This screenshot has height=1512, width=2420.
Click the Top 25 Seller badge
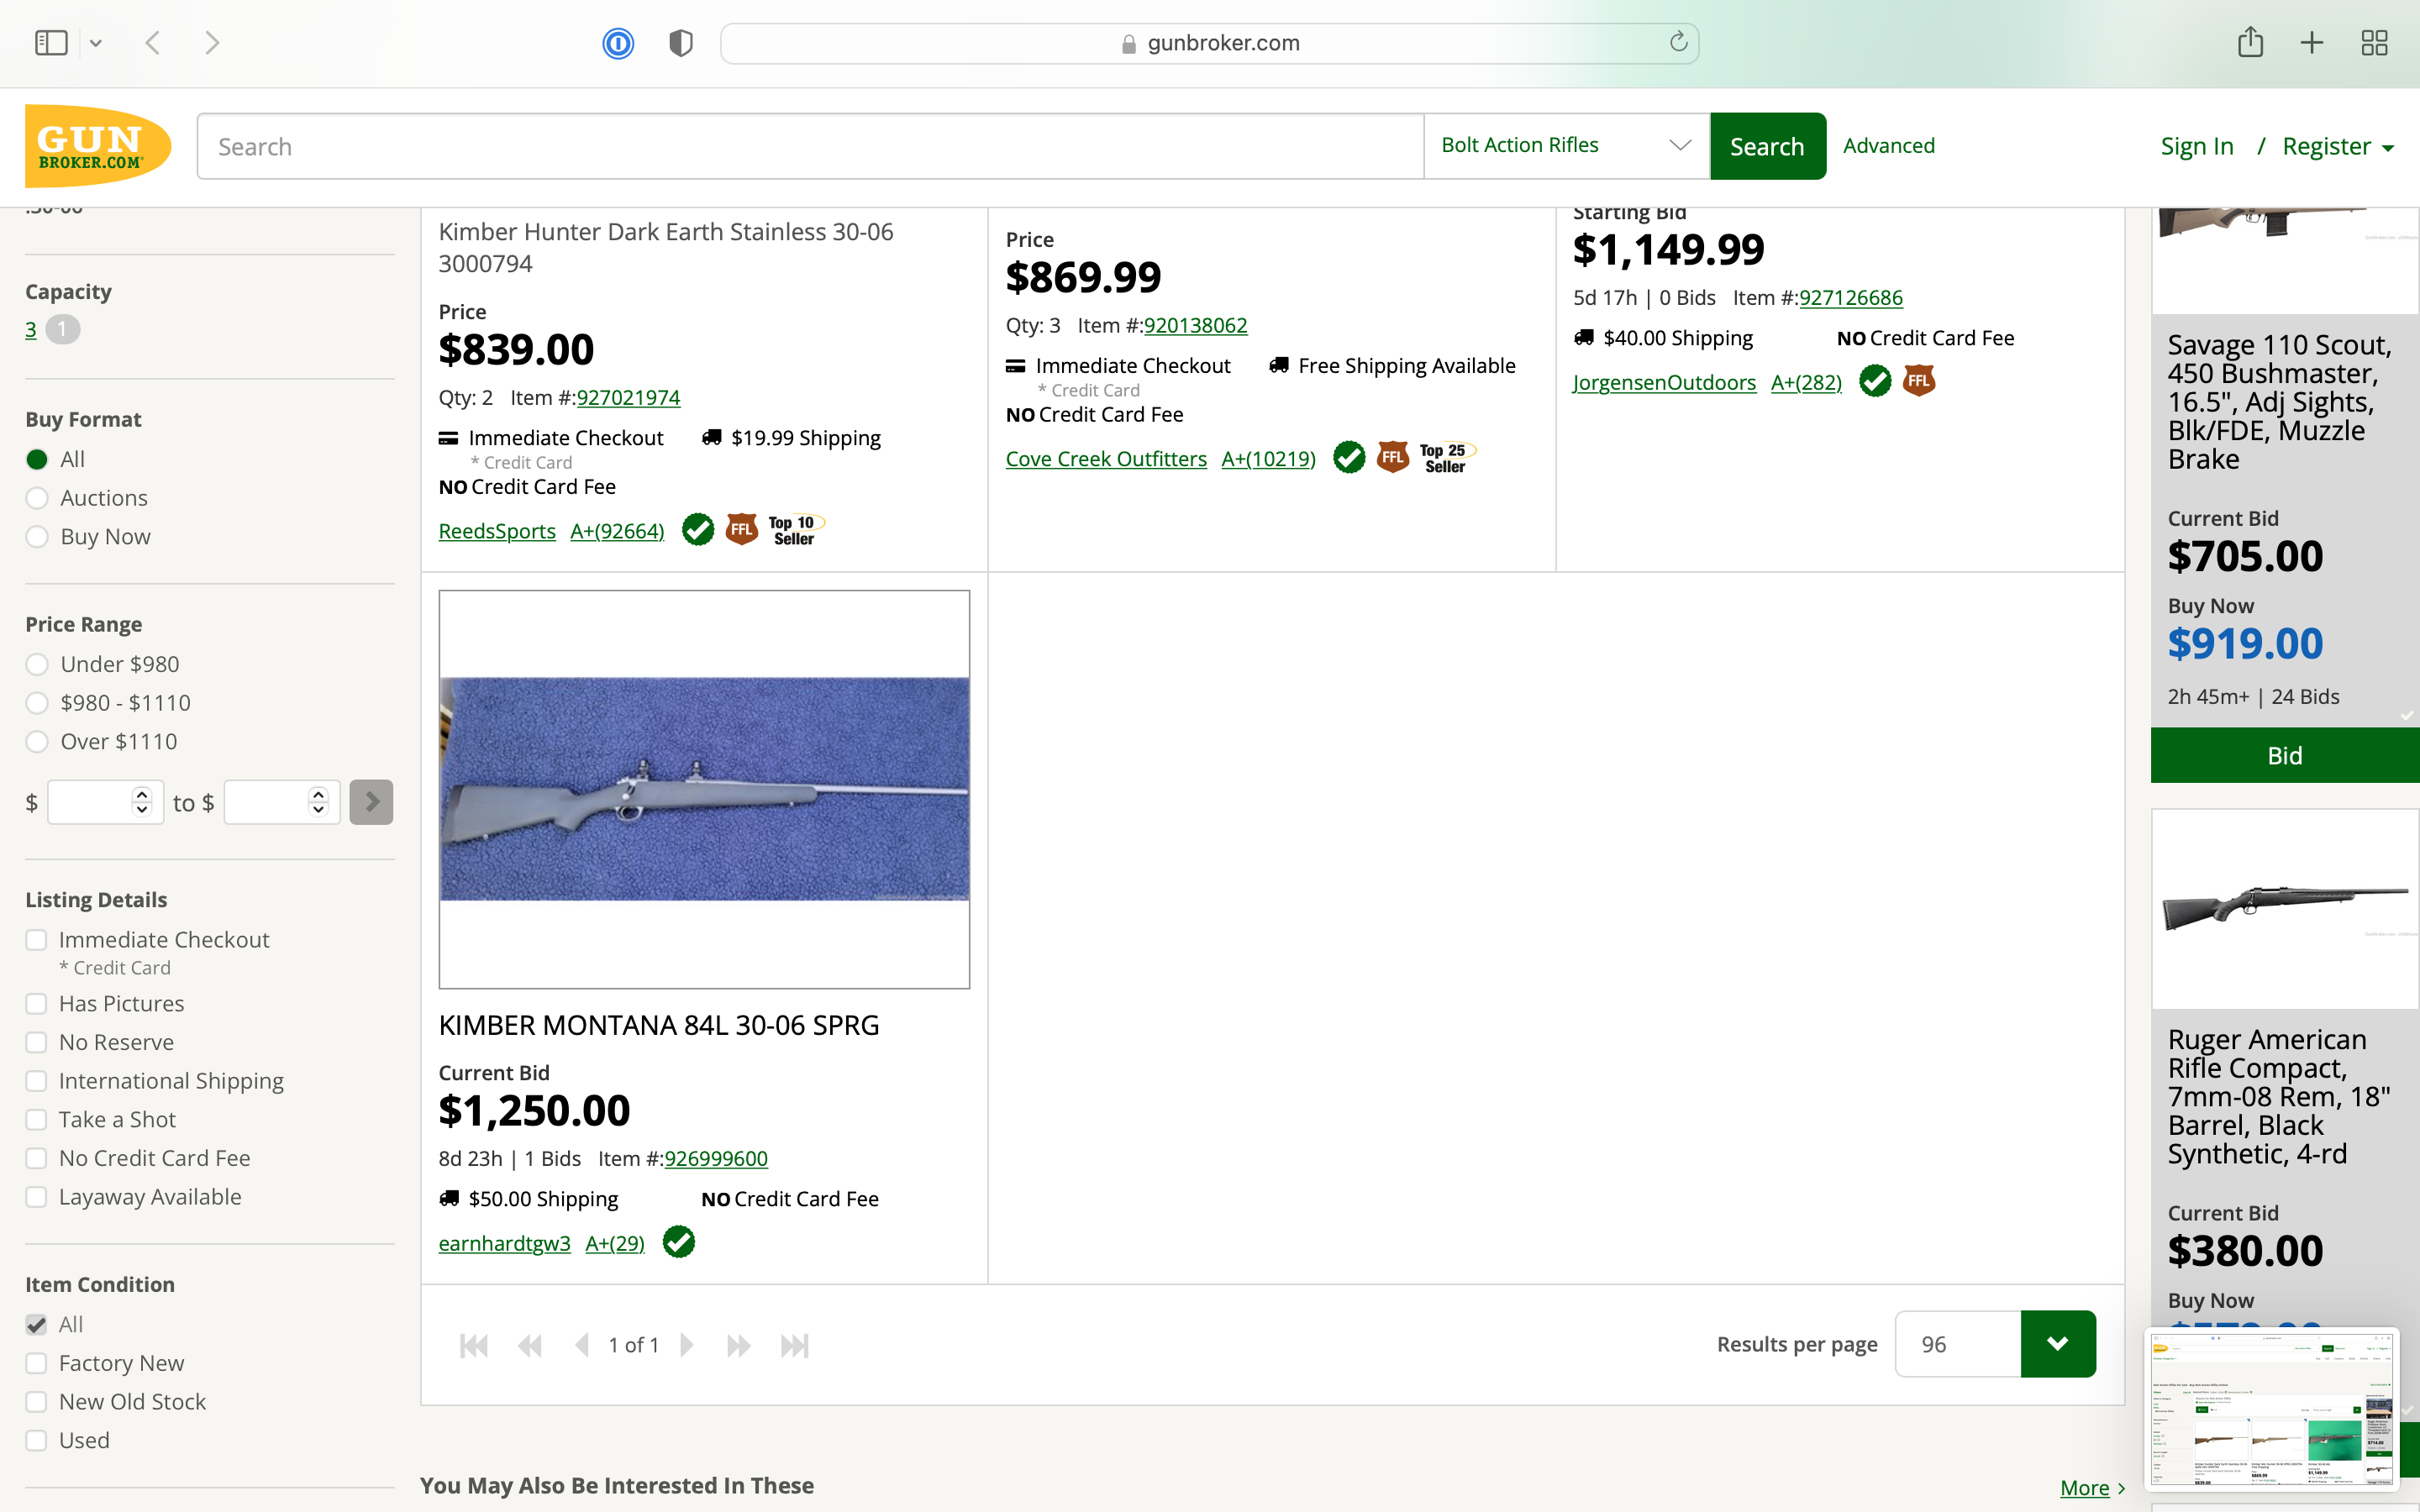tap(1447, 458)
